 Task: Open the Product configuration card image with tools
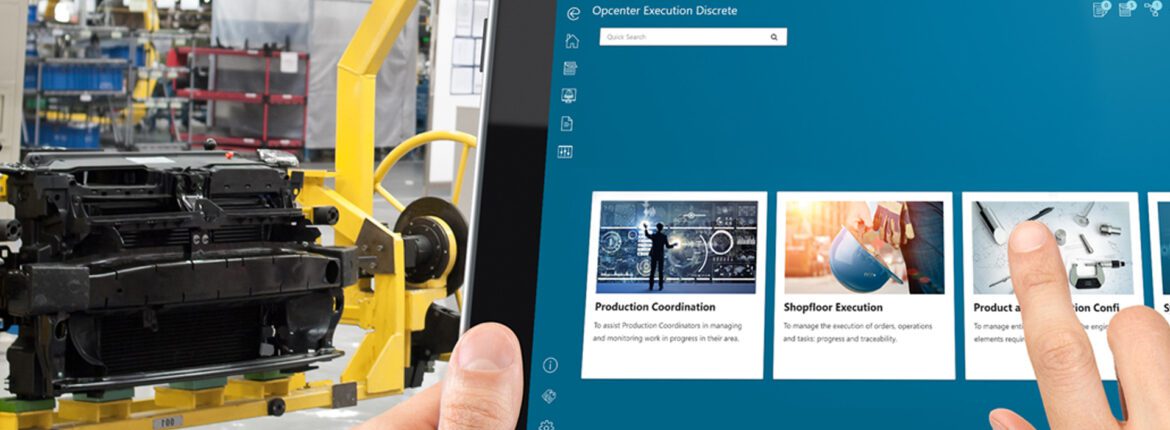pos(1052,248)
